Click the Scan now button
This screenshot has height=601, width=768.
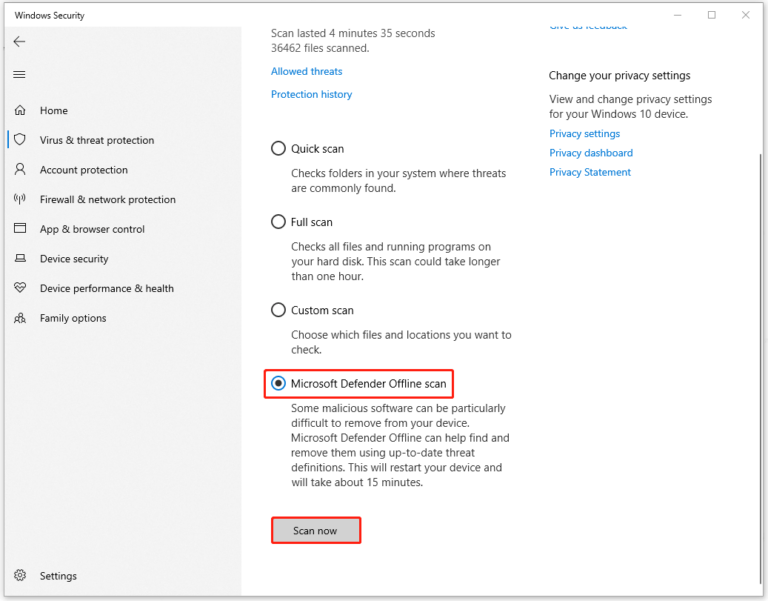pyautogui.click(x=316, y=530)
